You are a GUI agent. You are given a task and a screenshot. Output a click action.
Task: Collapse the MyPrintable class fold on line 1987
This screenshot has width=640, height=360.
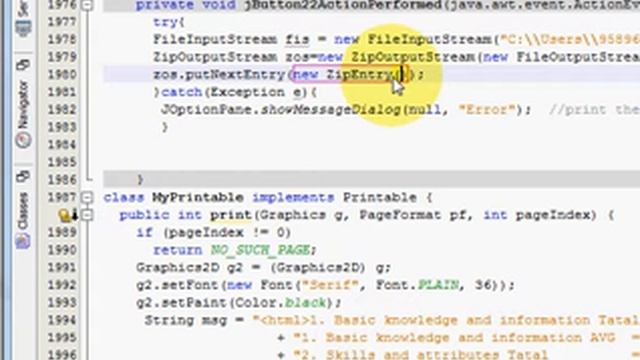87,198
